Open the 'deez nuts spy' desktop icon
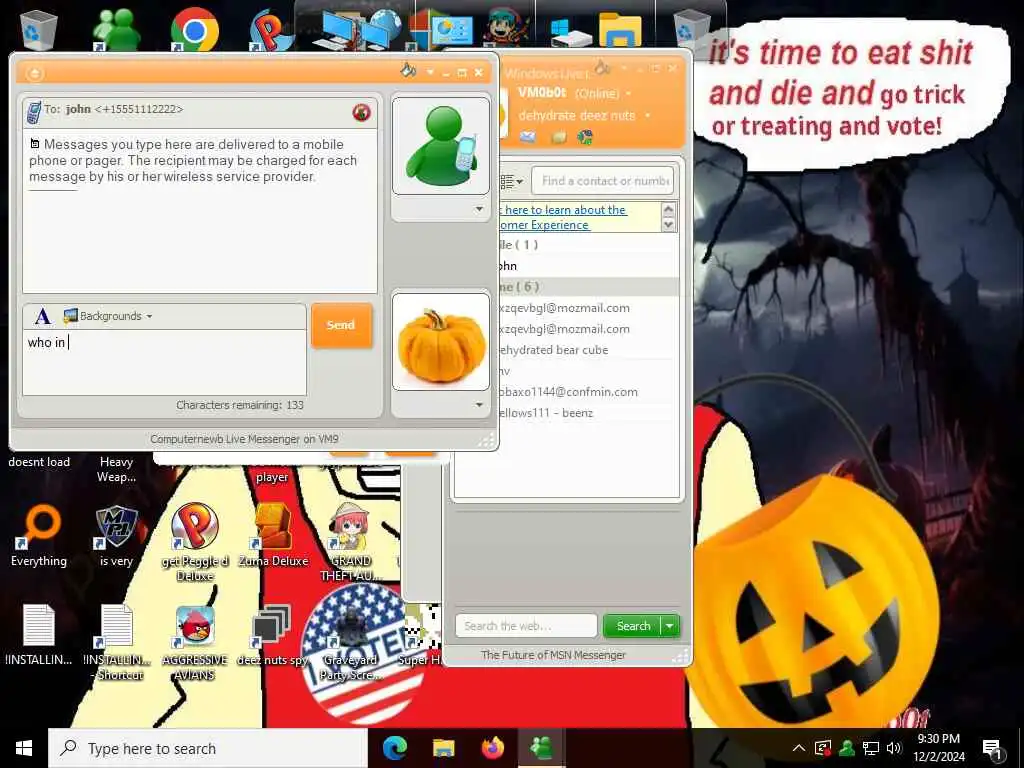The image size is (1024, 768). tap(272, 637)
